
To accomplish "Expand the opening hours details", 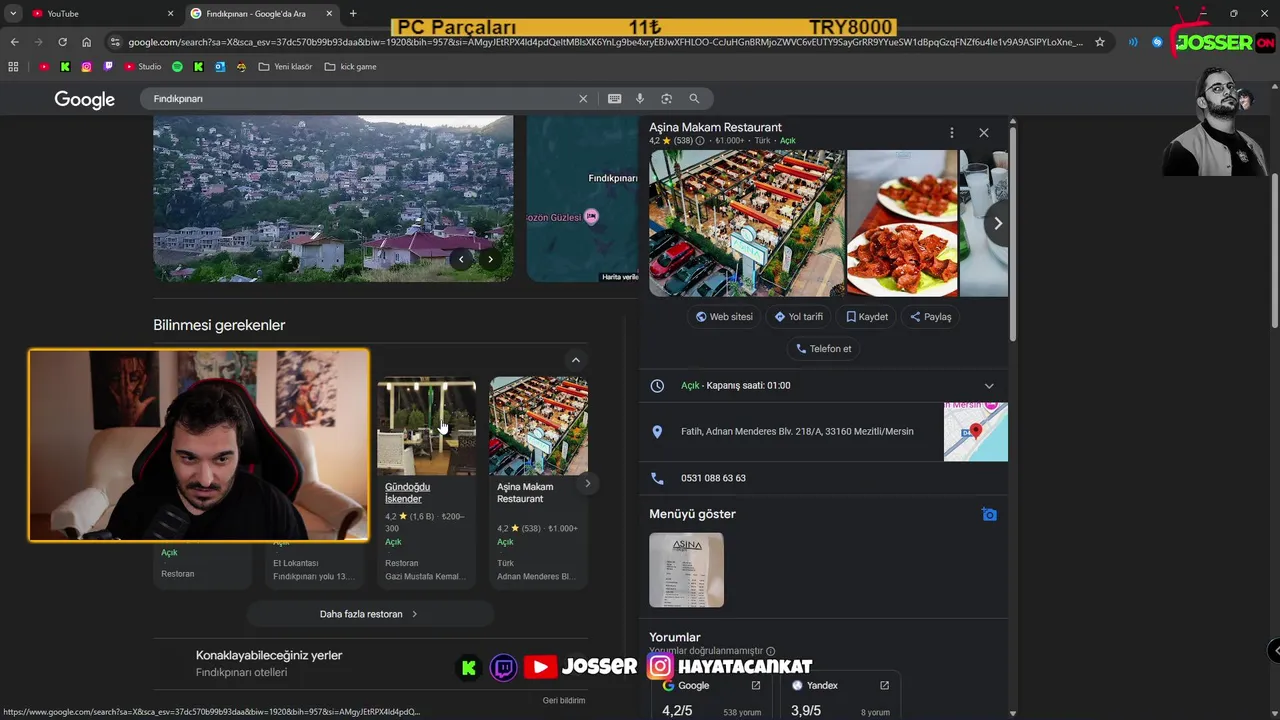I will point(989,386).
